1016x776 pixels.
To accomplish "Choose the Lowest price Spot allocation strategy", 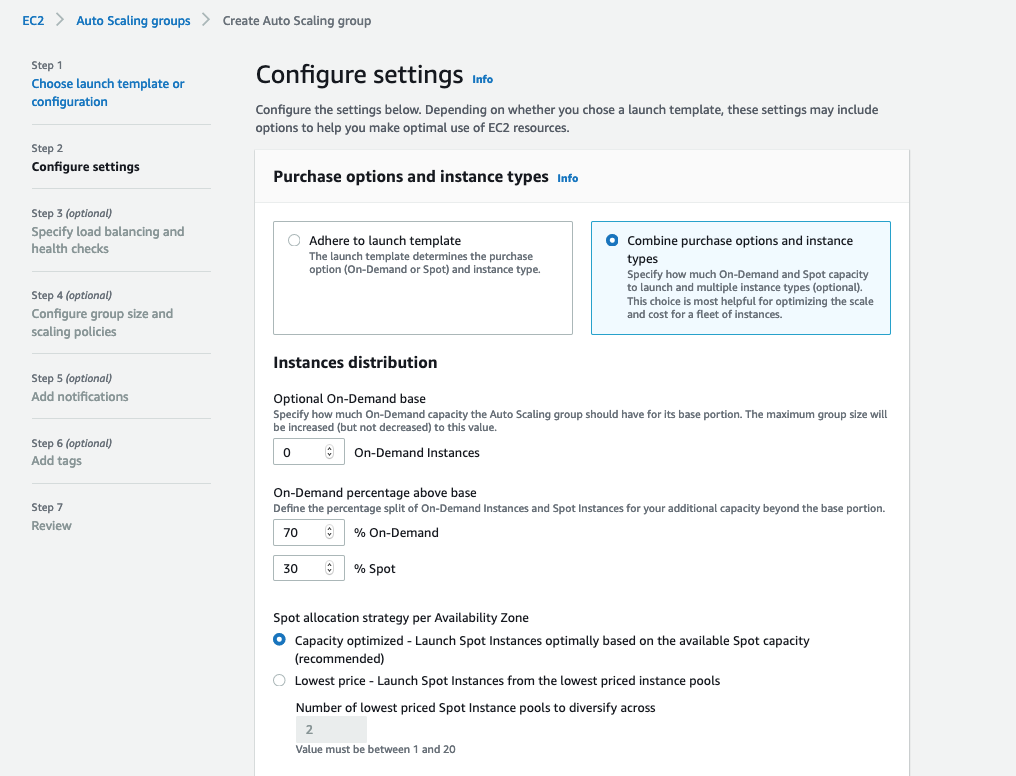I will pyautogui.click(x=279, y=681).
